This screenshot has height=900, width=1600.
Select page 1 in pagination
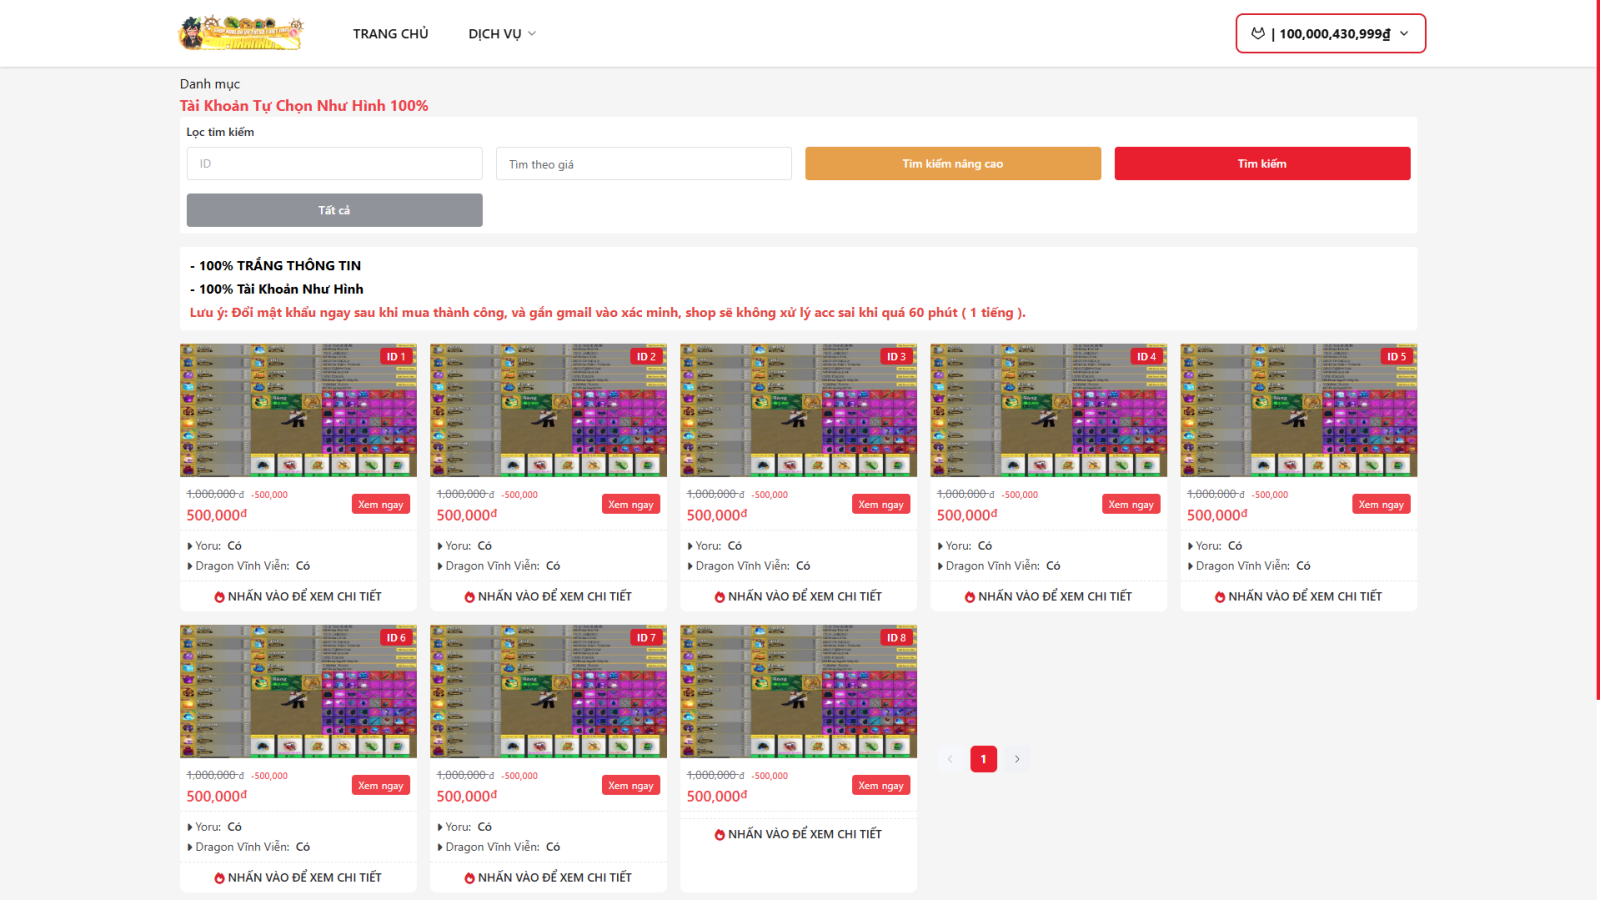click(984, 759)
